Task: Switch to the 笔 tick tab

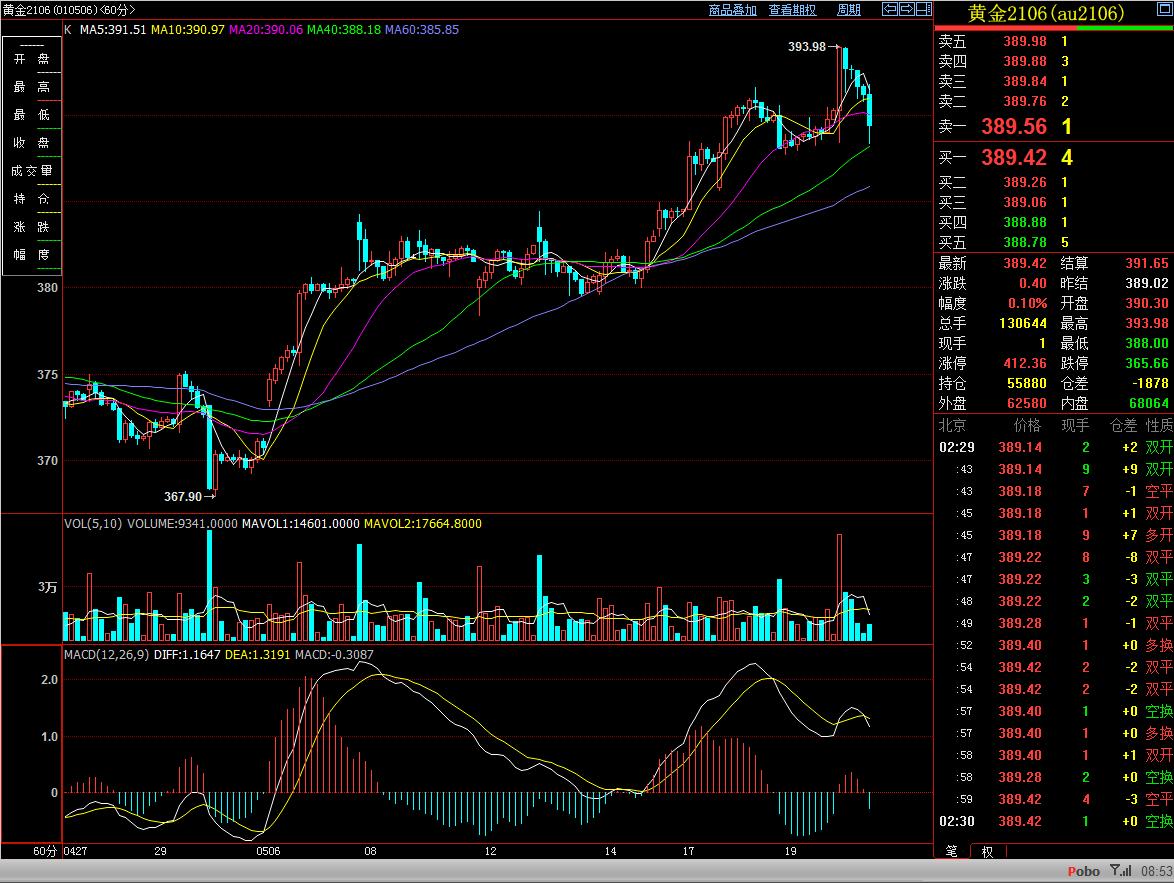Action: pos(951,851)
